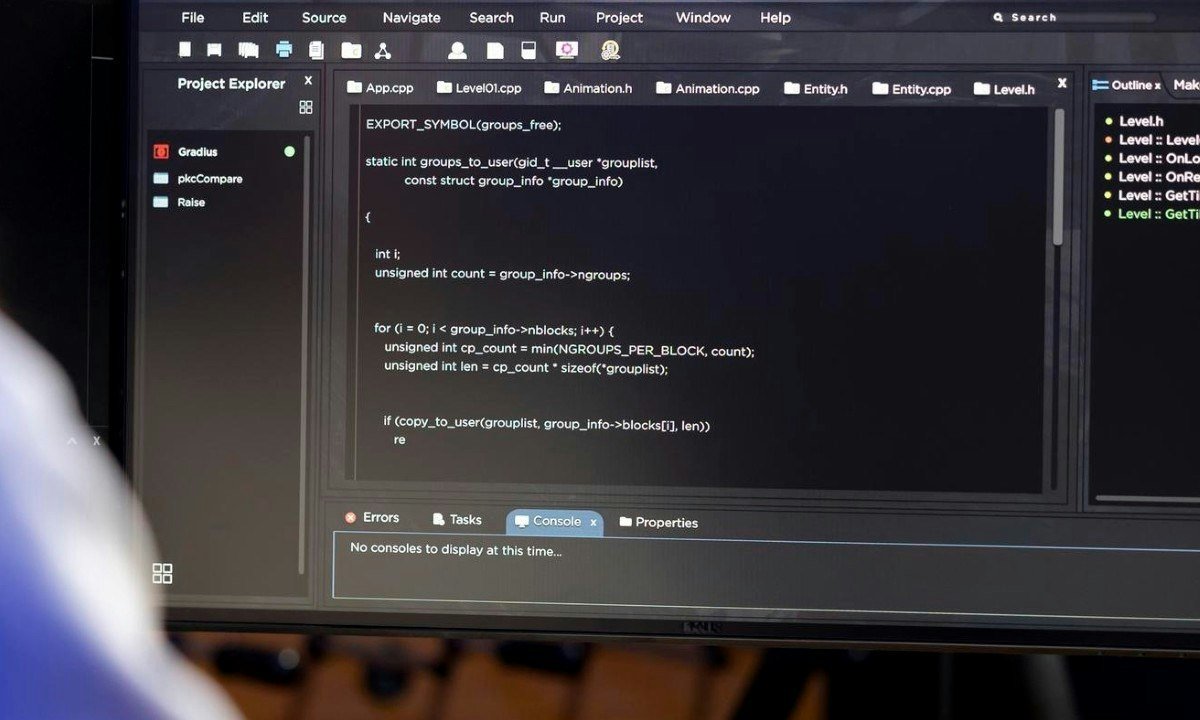
Task: Click the build settings gear toolbar icon
Action: click(567, 49)
